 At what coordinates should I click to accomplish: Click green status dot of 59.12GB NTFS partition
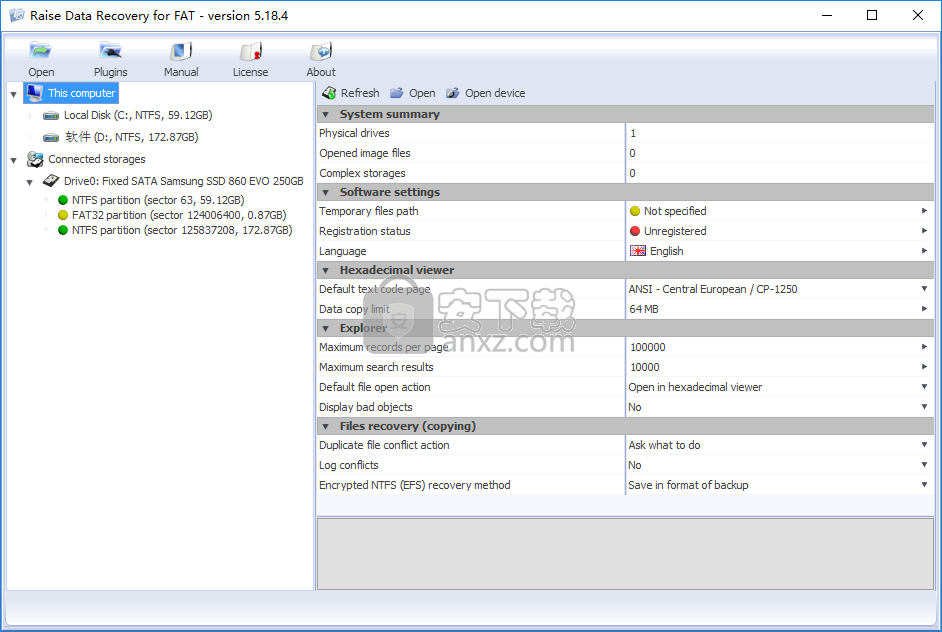pos(62,200)
